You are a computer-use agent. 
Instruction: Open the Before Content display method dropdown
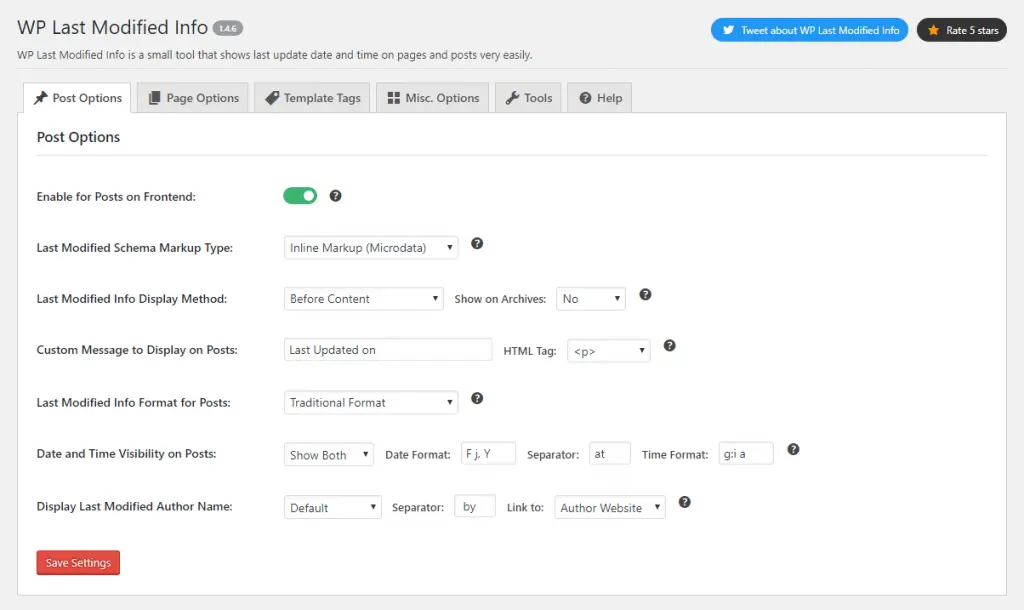[364, 298]
